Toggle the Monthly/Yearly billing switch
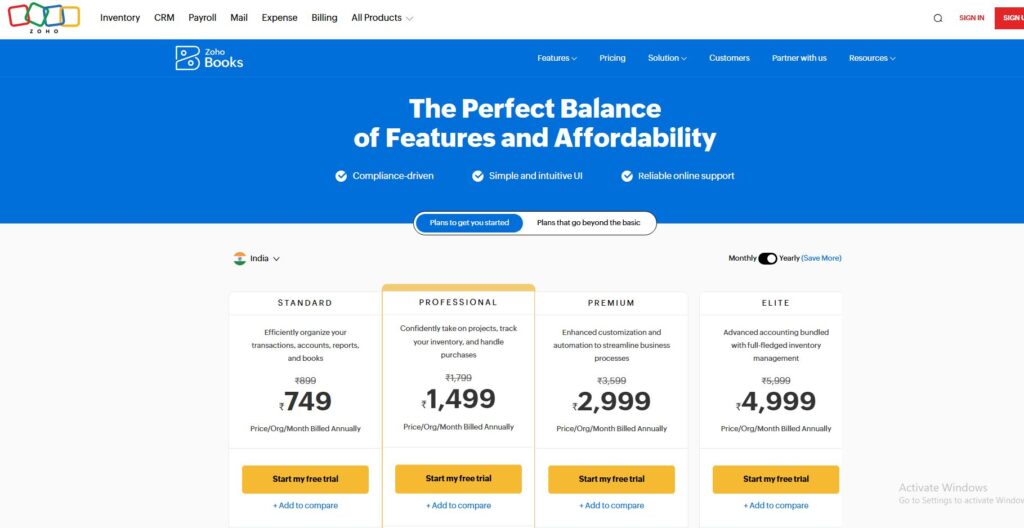 tap(767, 258)
